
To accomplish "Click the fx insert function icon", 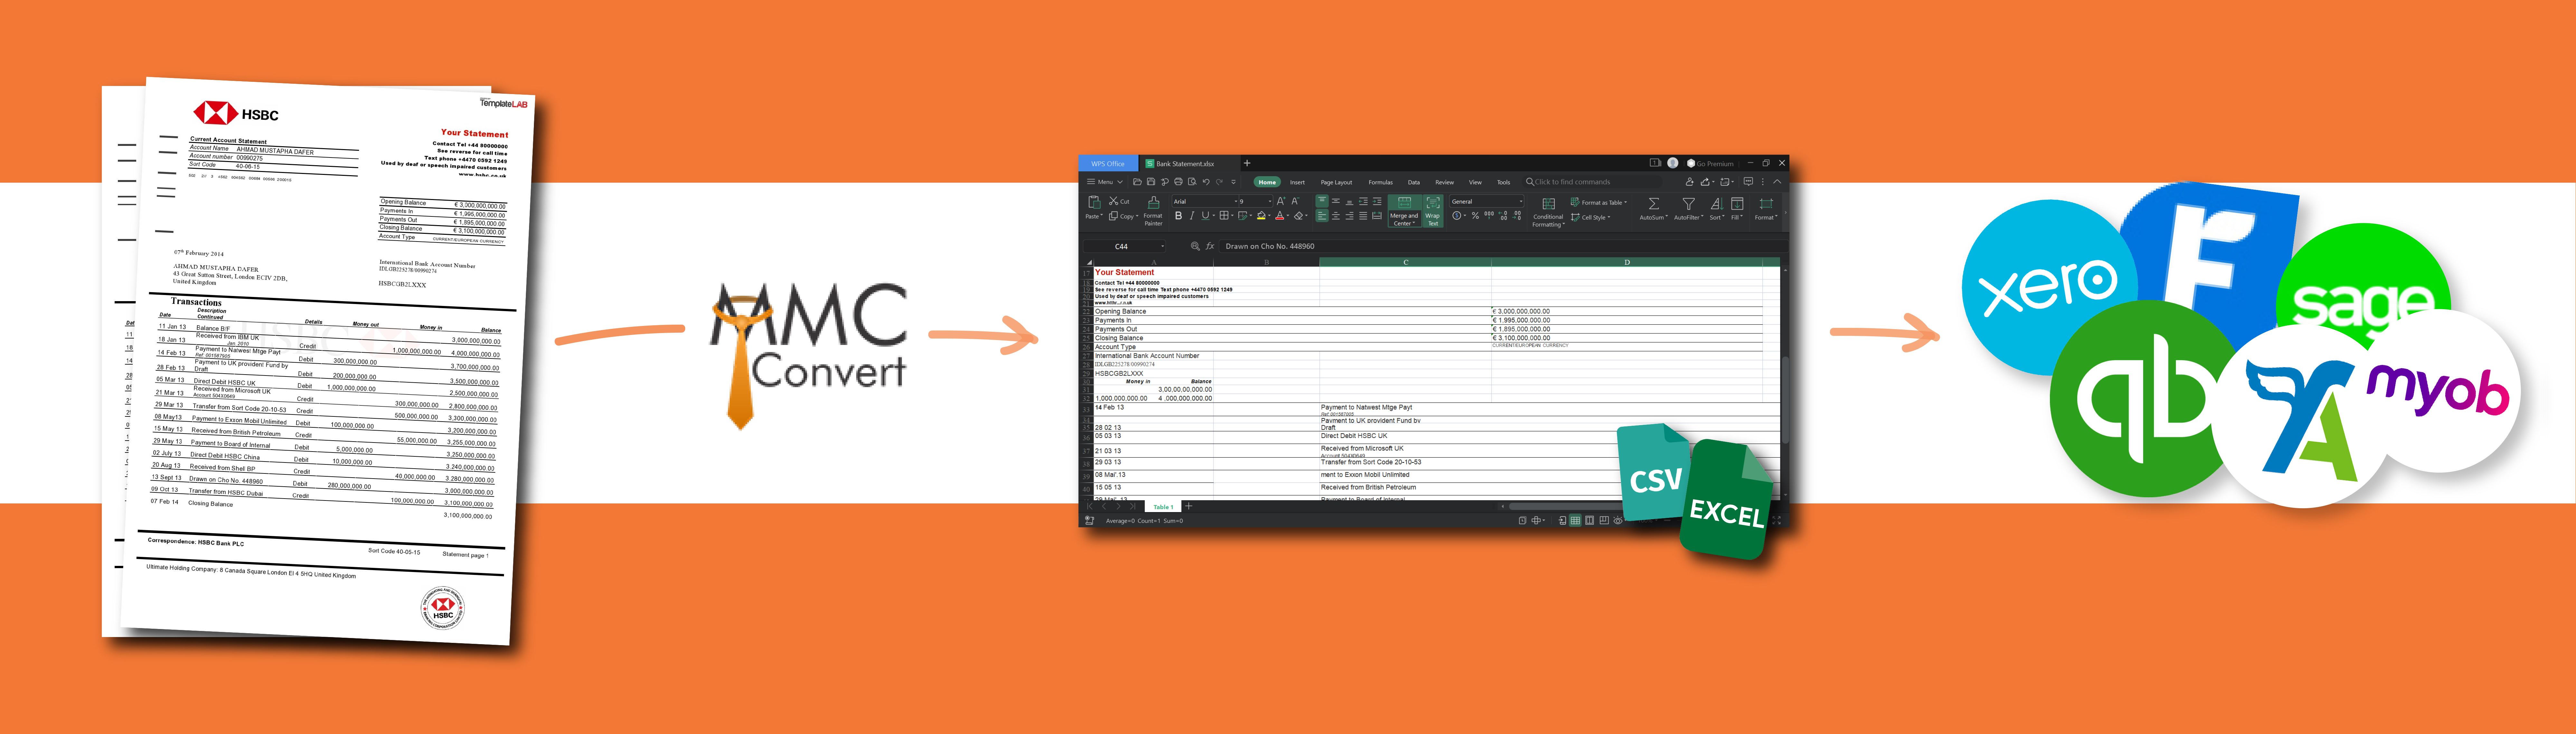I will [1210, 246].
